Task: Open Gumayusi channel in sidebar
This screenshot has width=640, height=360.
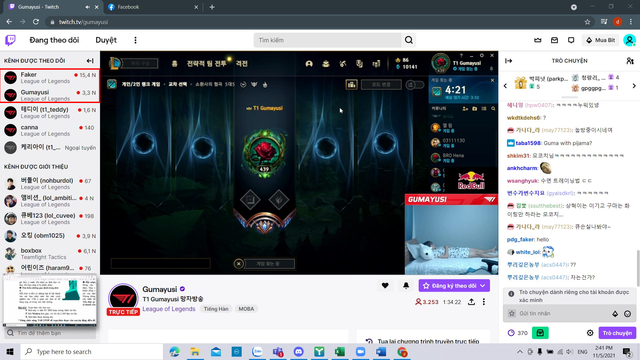Action: pyautogui.click(x=50, y=95)
